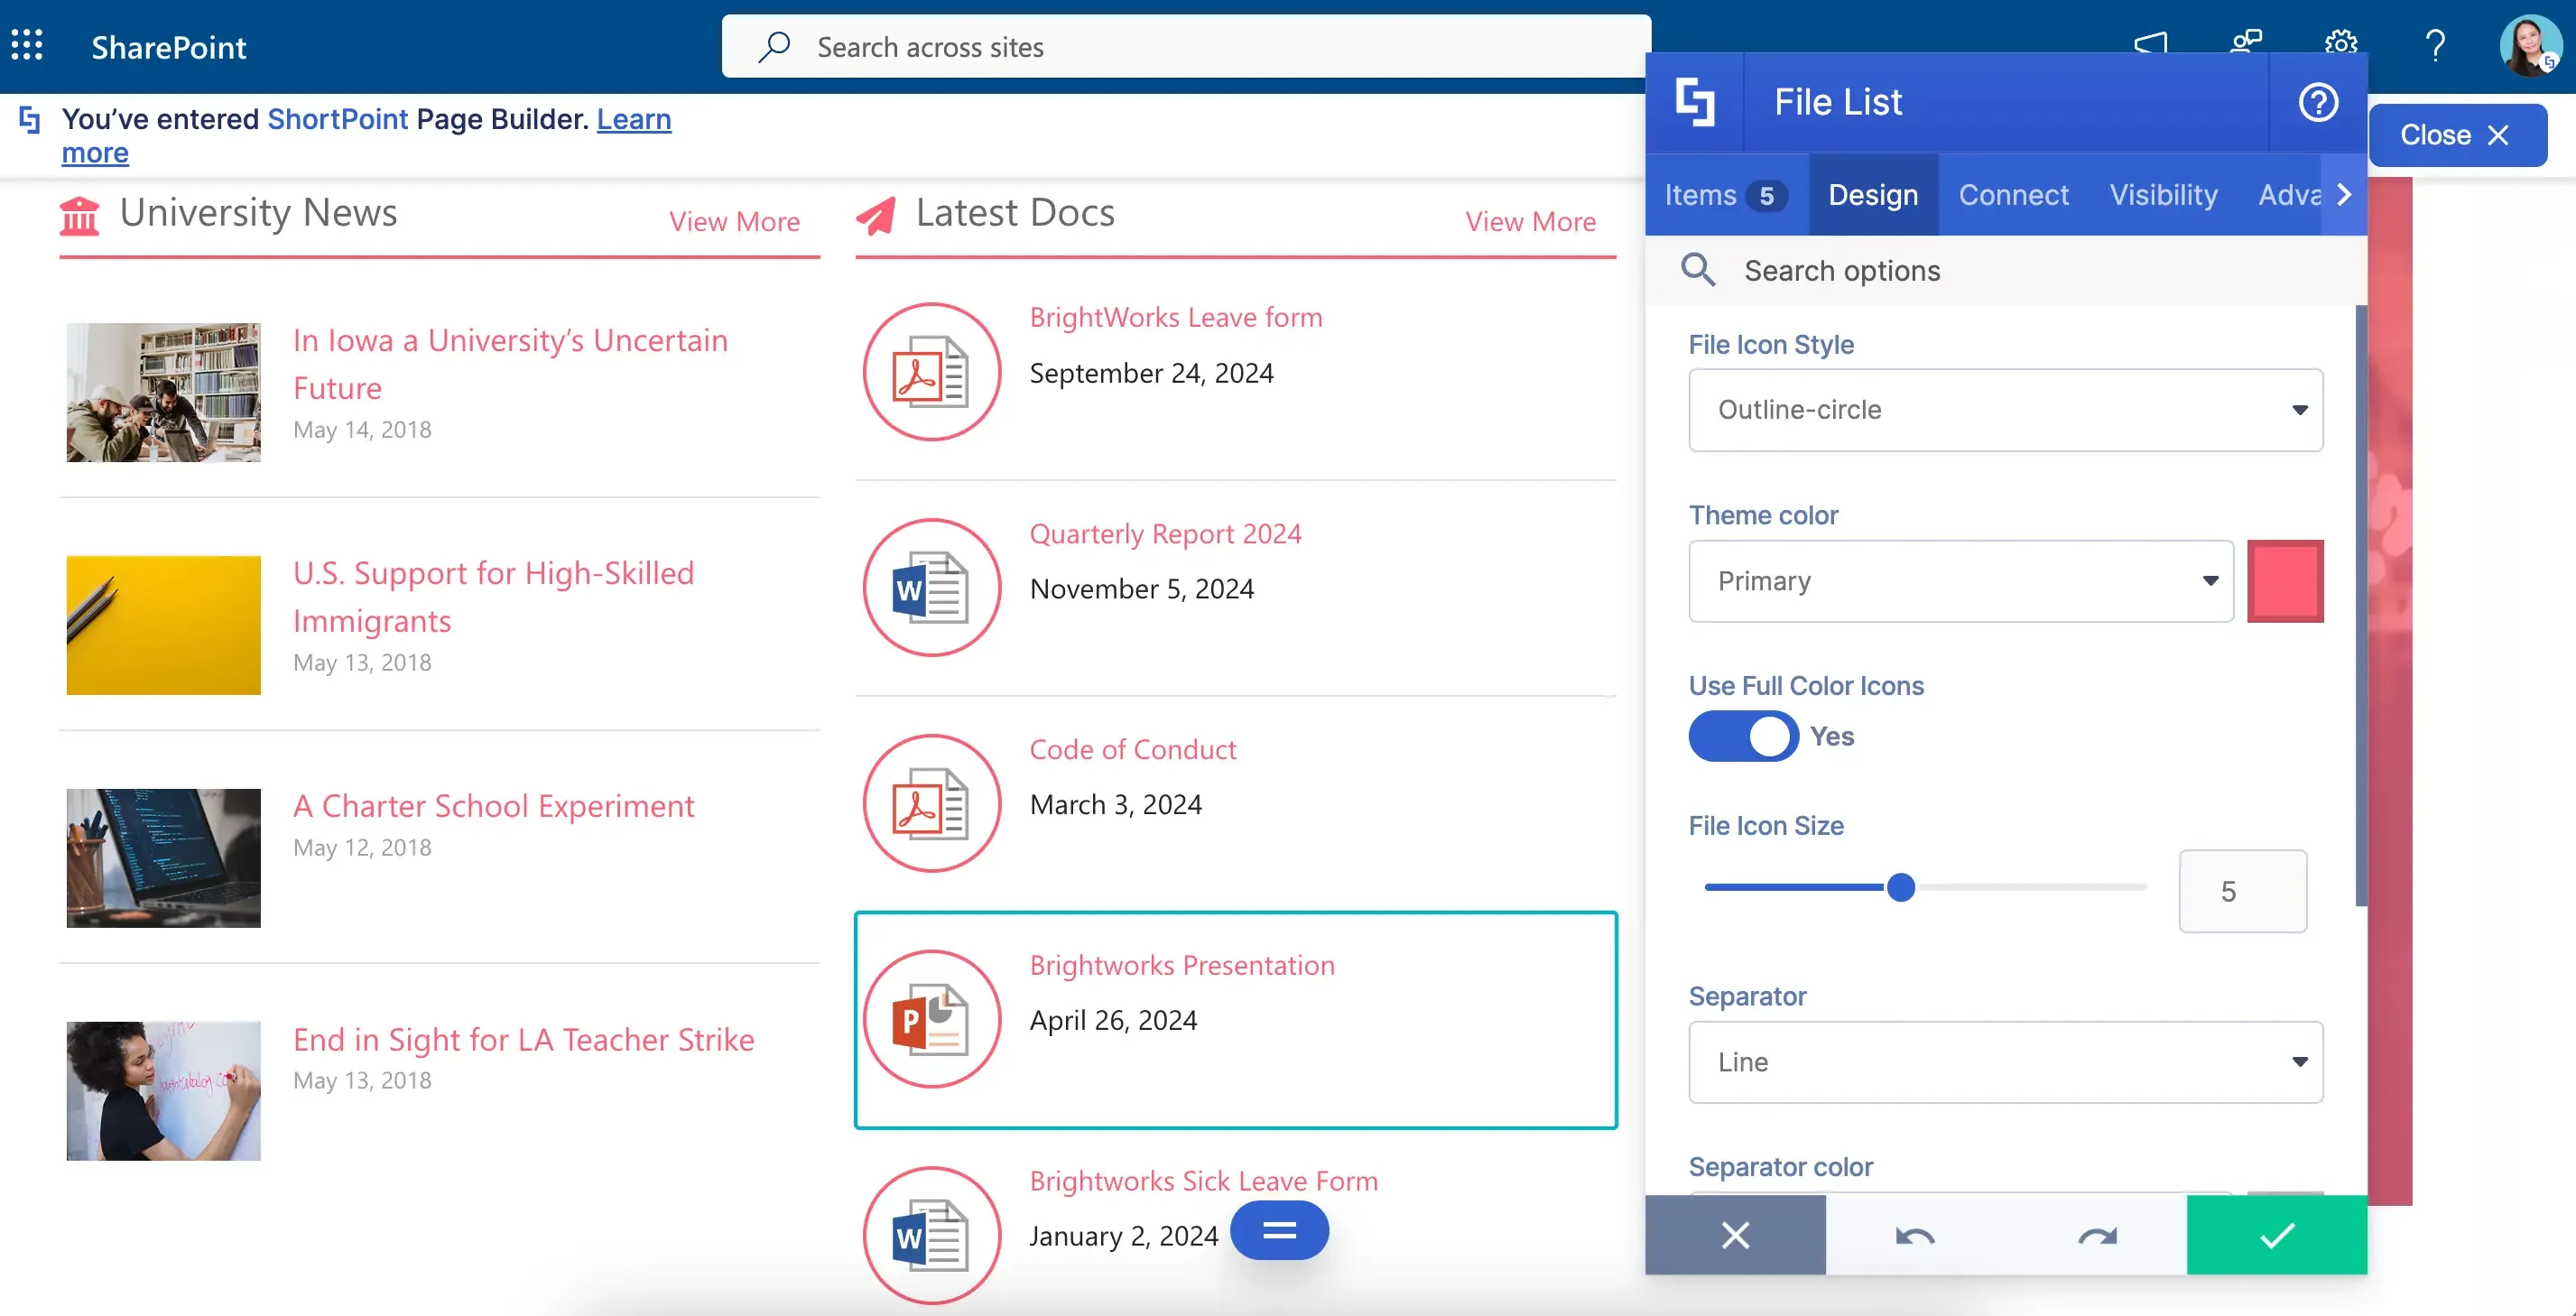Click the pink Theme color swatch
The width and height of the screenshot is (2576, 1316).
(2285, 581)
